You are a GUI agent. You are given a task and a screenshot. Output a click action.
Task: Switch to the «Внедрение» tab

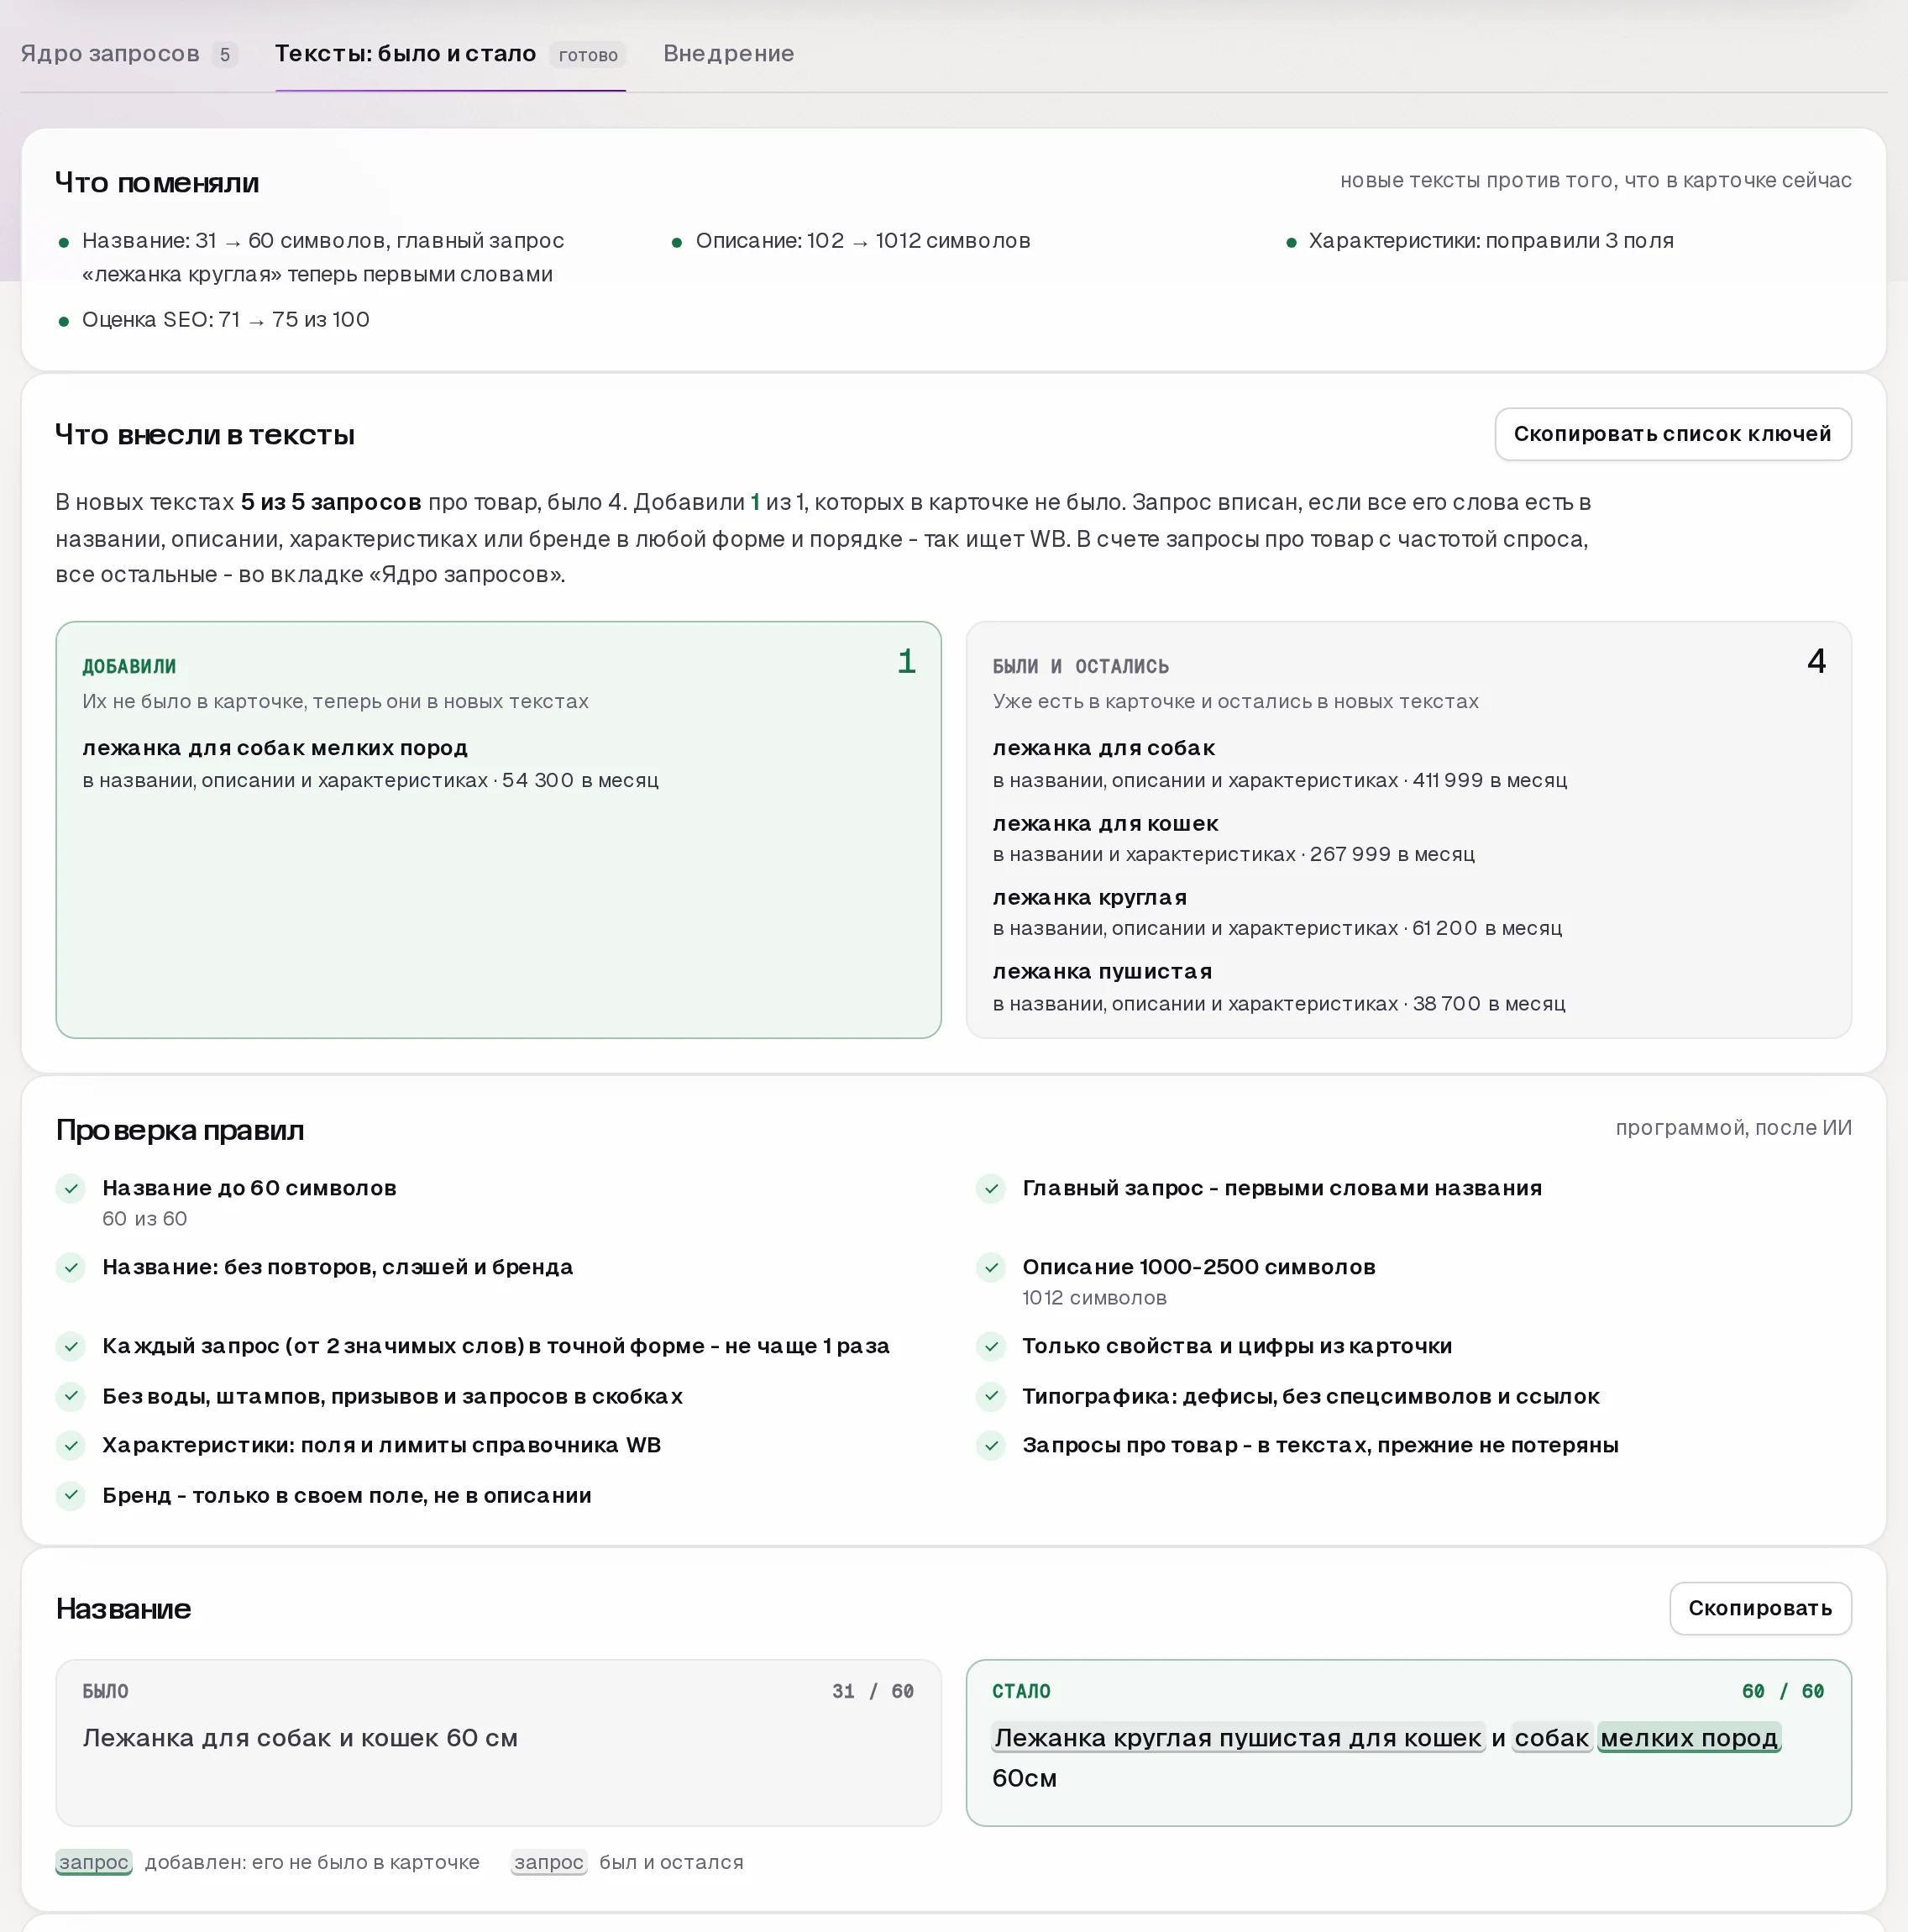click(728, 54)
